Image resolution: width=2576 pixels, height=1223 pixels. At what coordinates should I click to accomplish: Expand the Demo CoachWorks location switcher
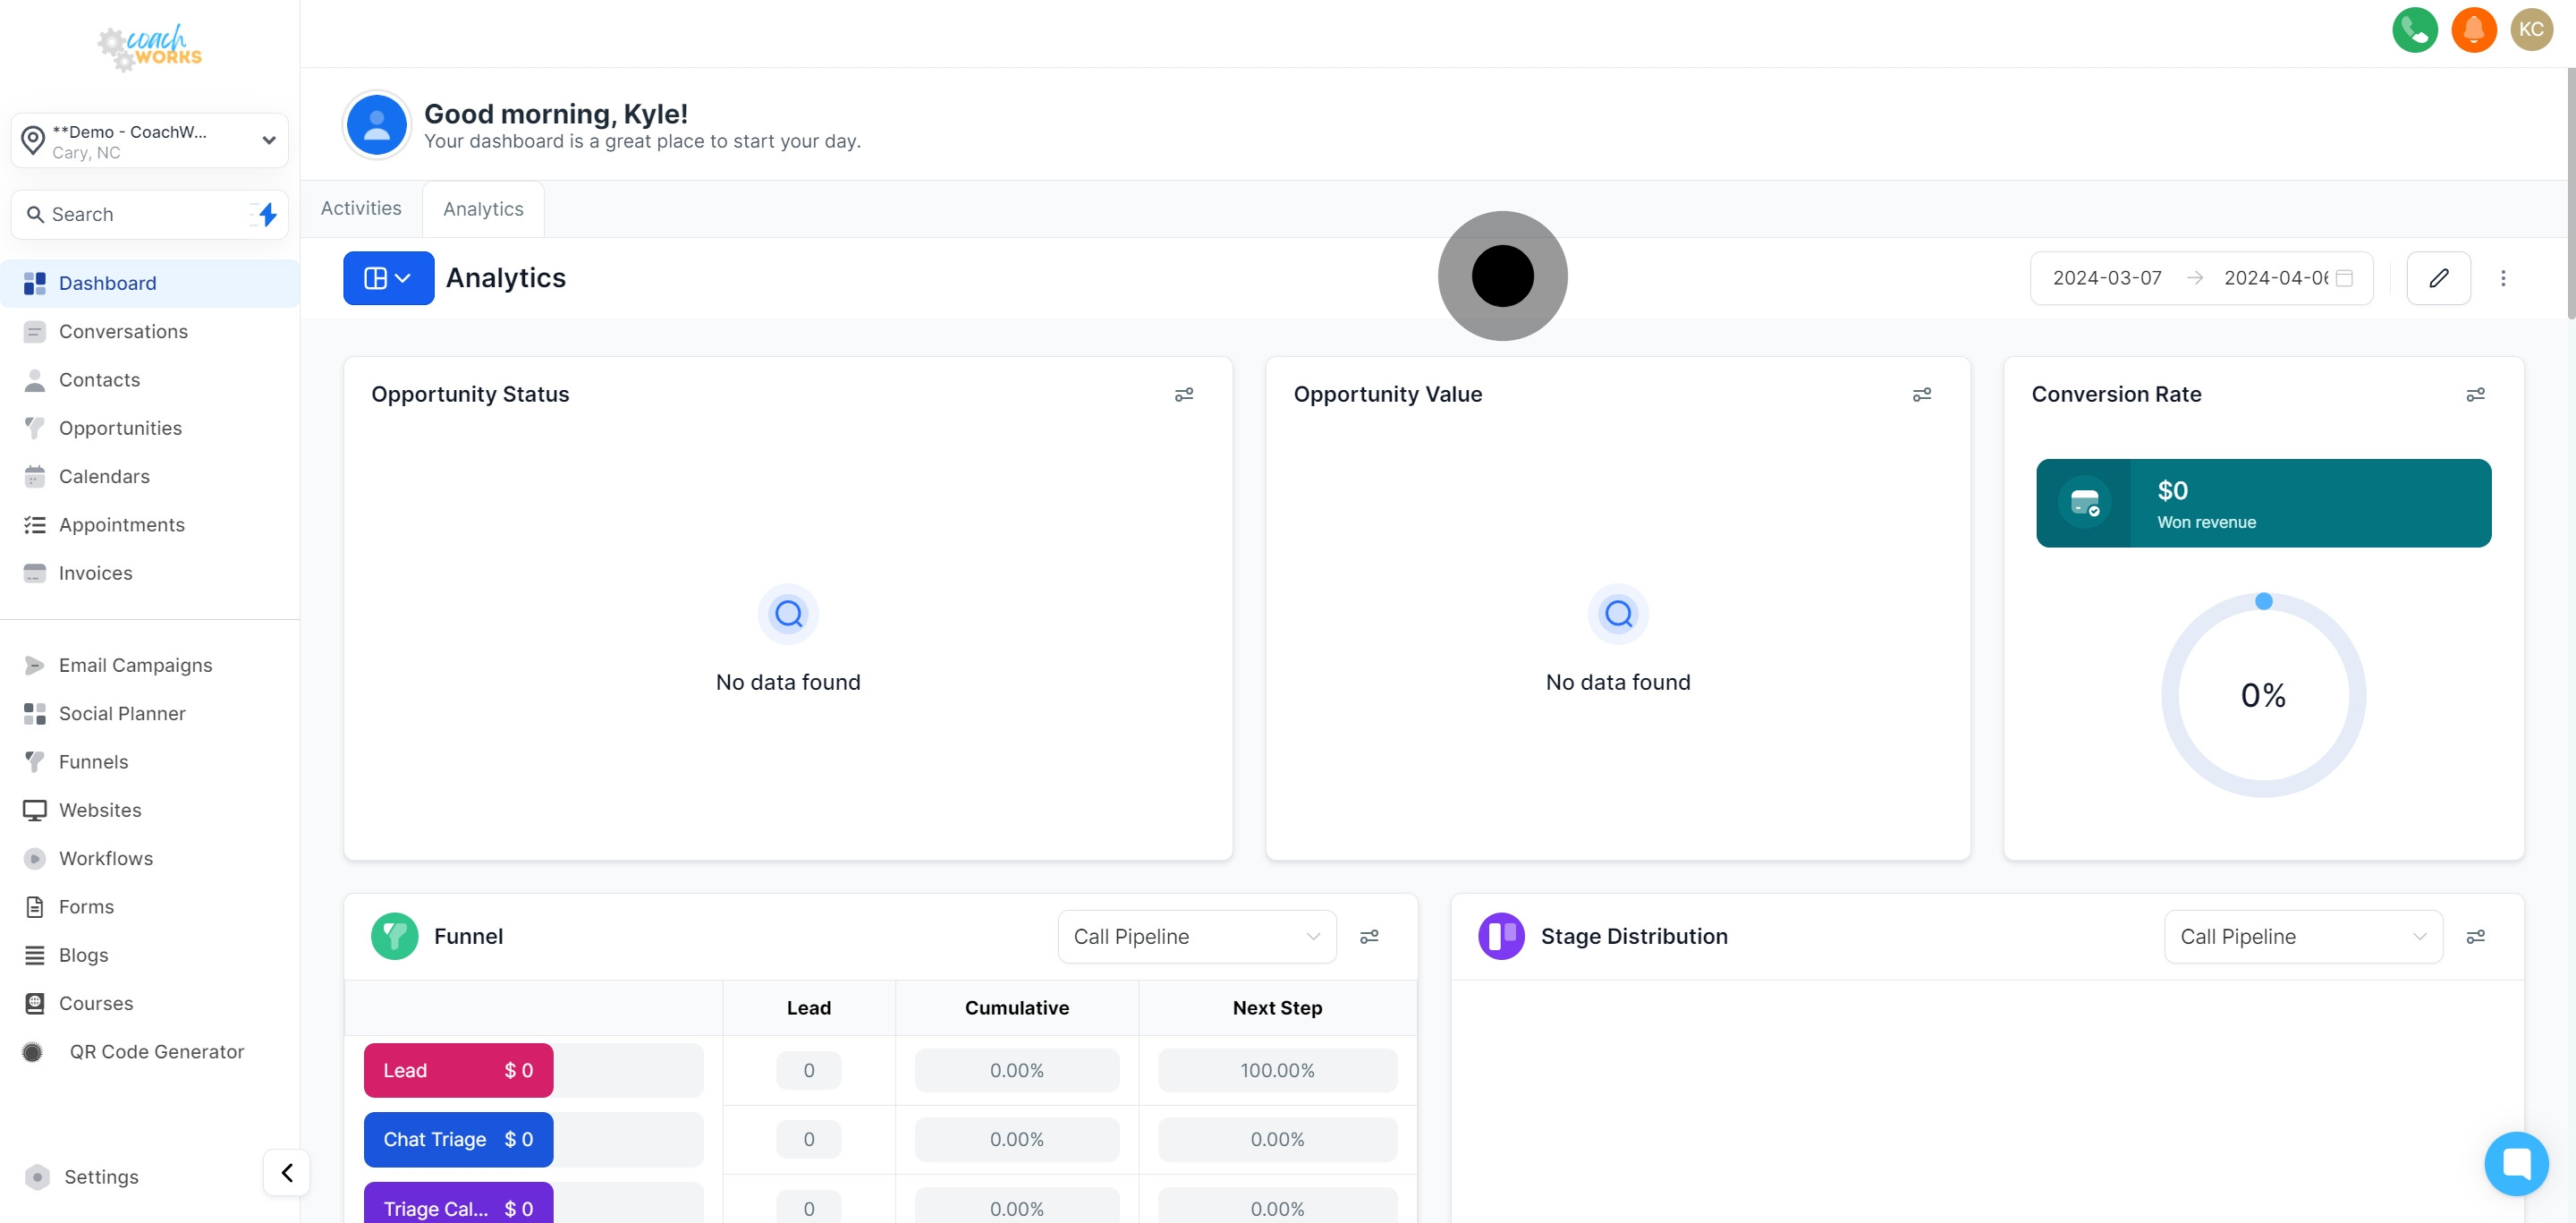click(150, 141)
